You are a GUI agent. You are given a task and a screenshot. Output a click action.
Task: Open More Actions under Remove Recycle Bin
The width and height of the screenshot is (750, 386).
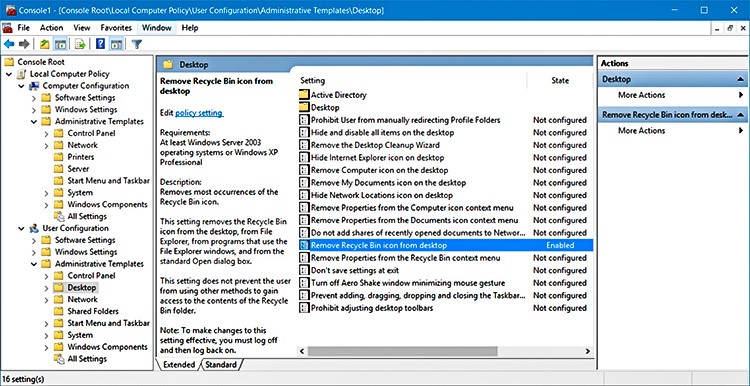tap(641, 131)
